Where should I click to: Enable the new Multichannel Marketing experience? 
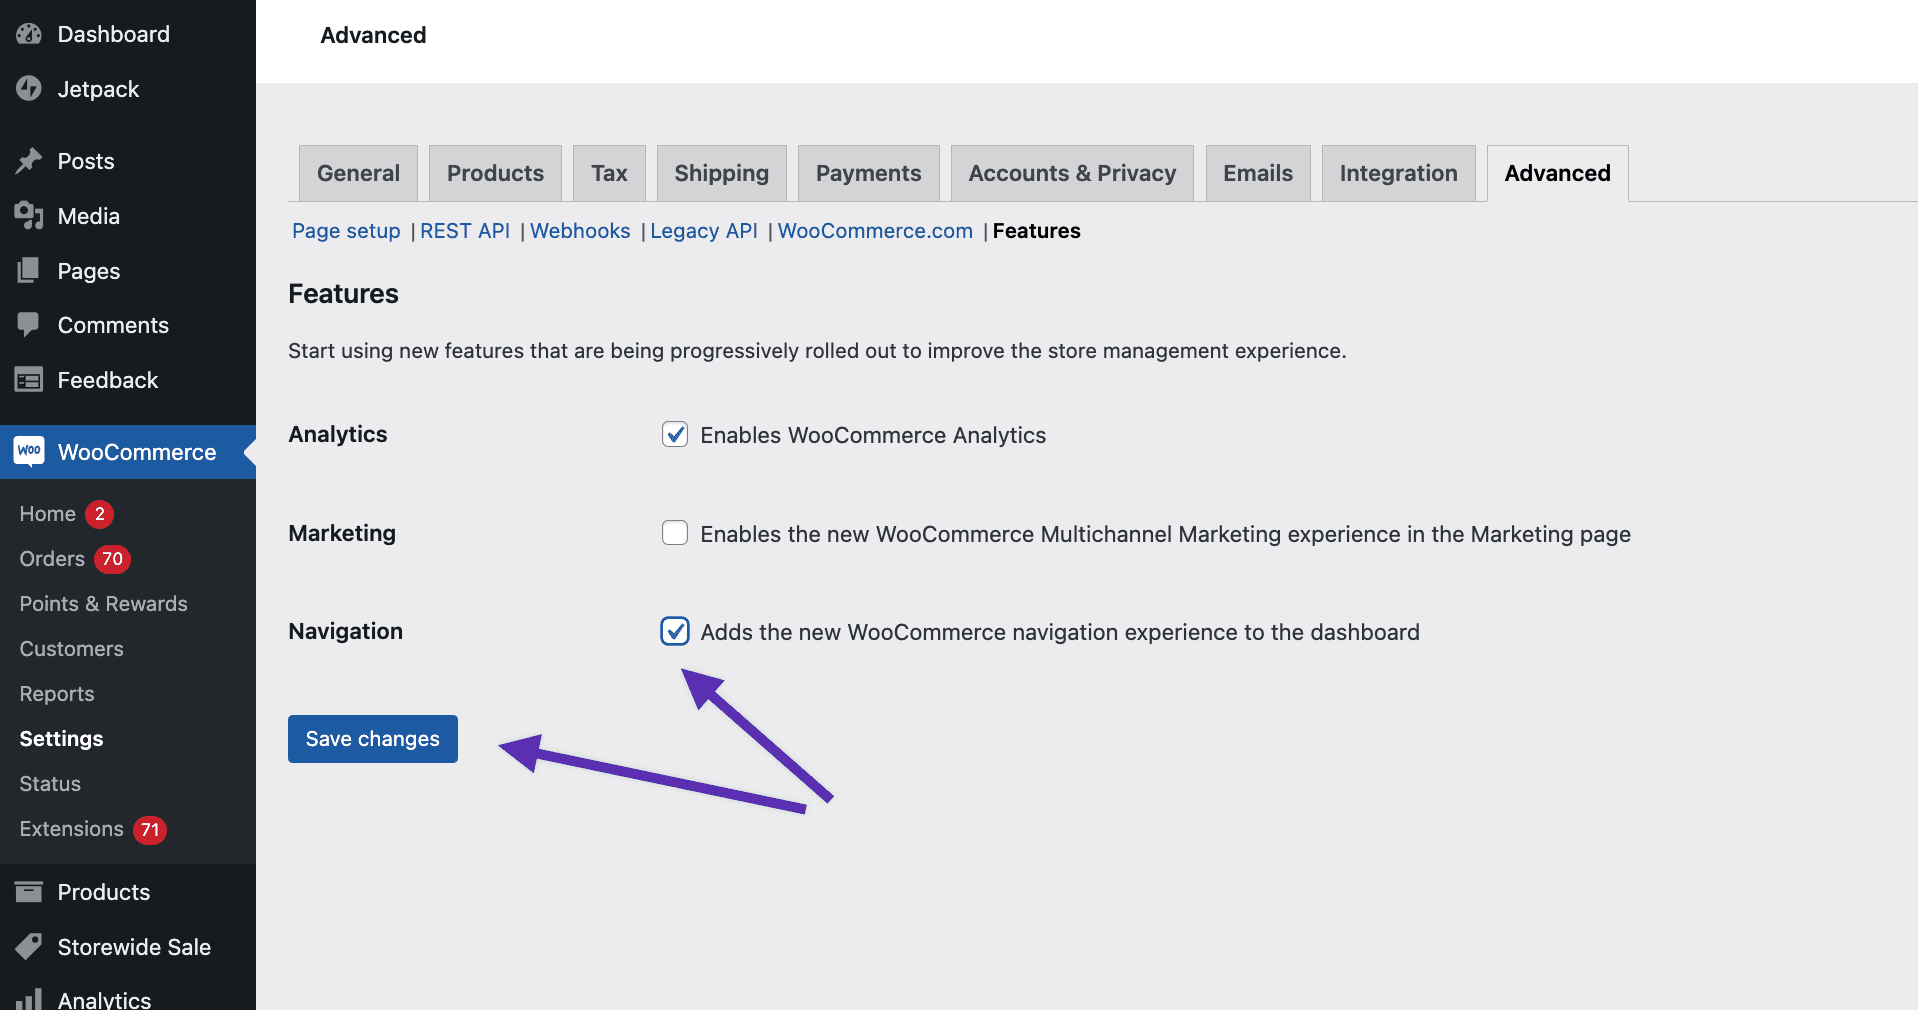tap(675, 533)
